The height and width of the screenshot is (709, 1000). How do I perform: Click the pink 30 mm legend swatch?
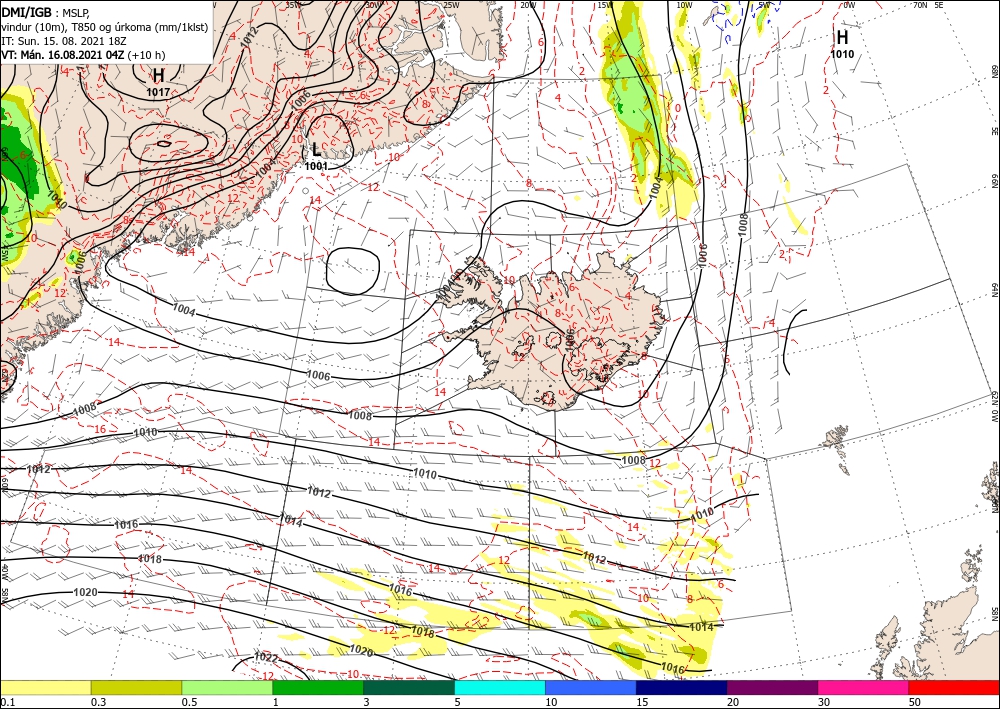(864, 687)
